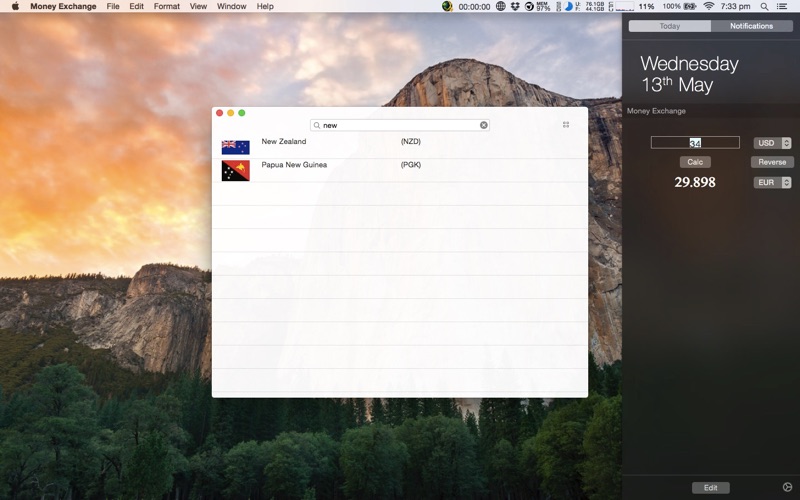The image size is (800, 500).
Task: Open Spotlight search magnifier
Action: 764,6
